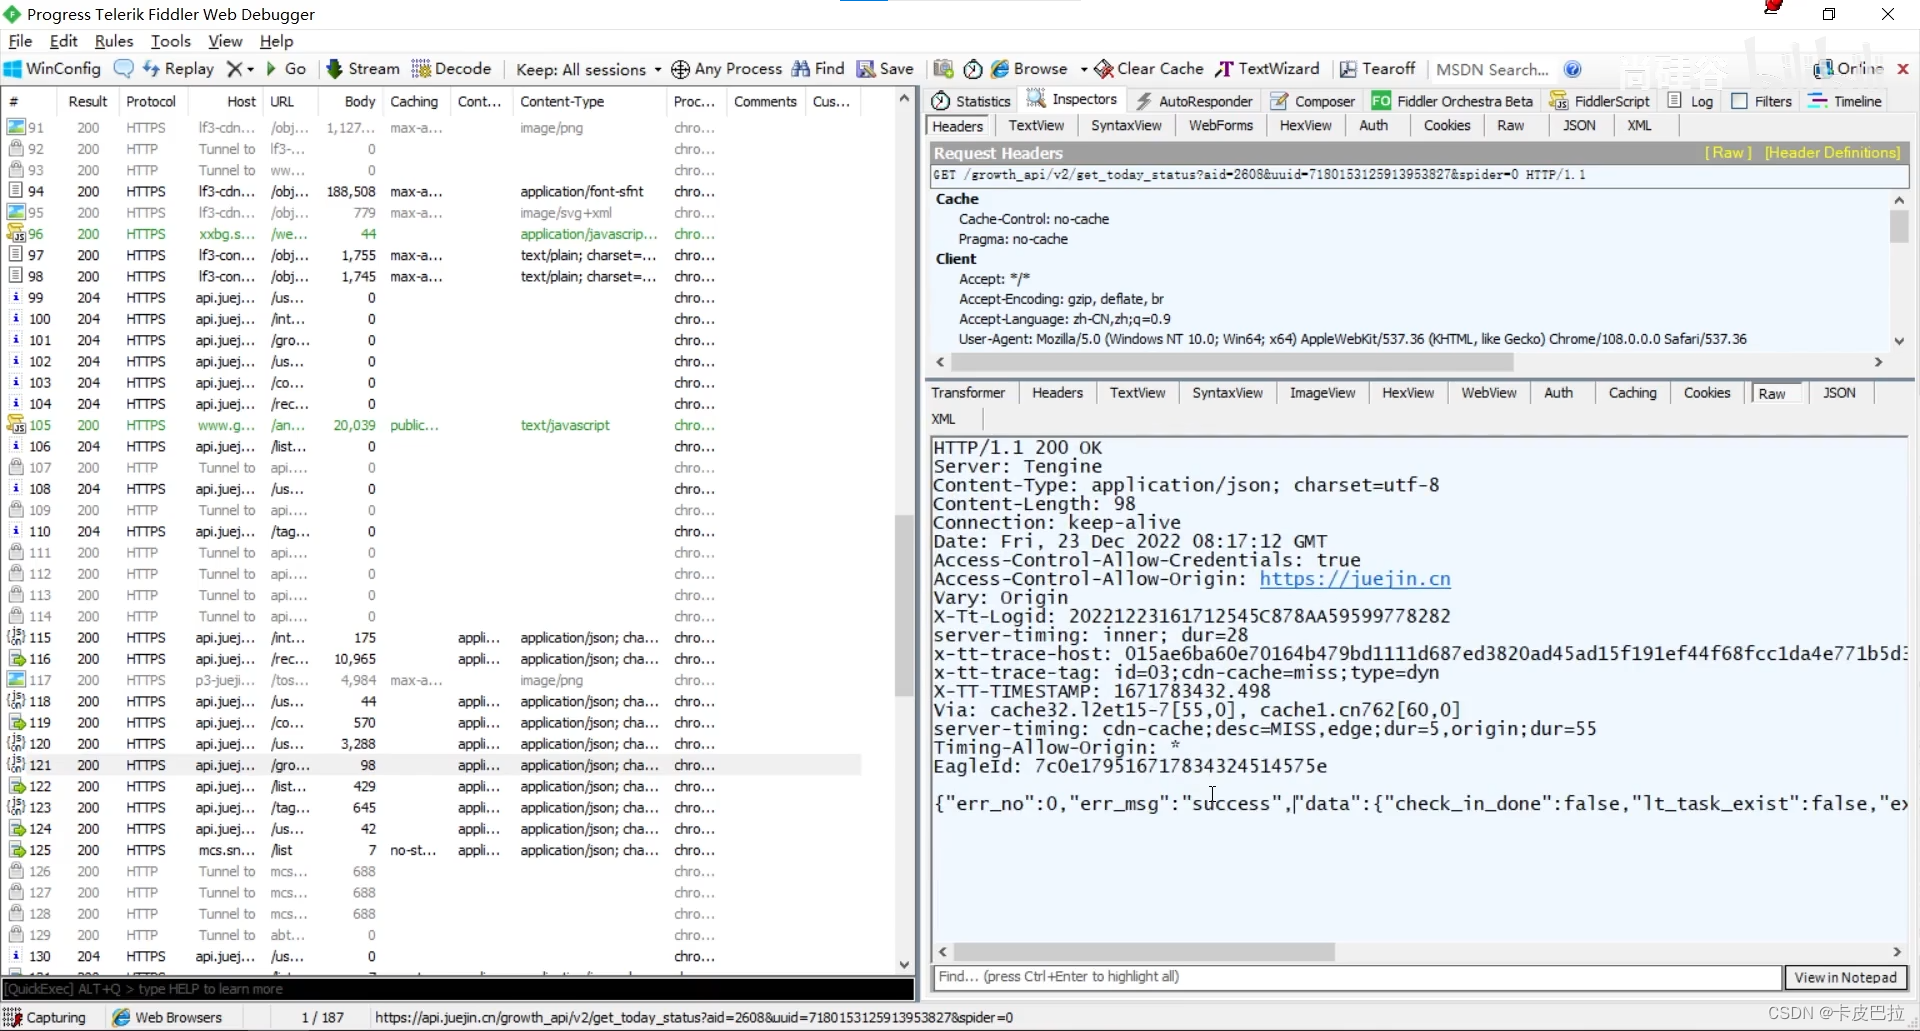Screen dimensions: 1920x1031
Task: Click the QuickExec command box
Action: point(458,989)
